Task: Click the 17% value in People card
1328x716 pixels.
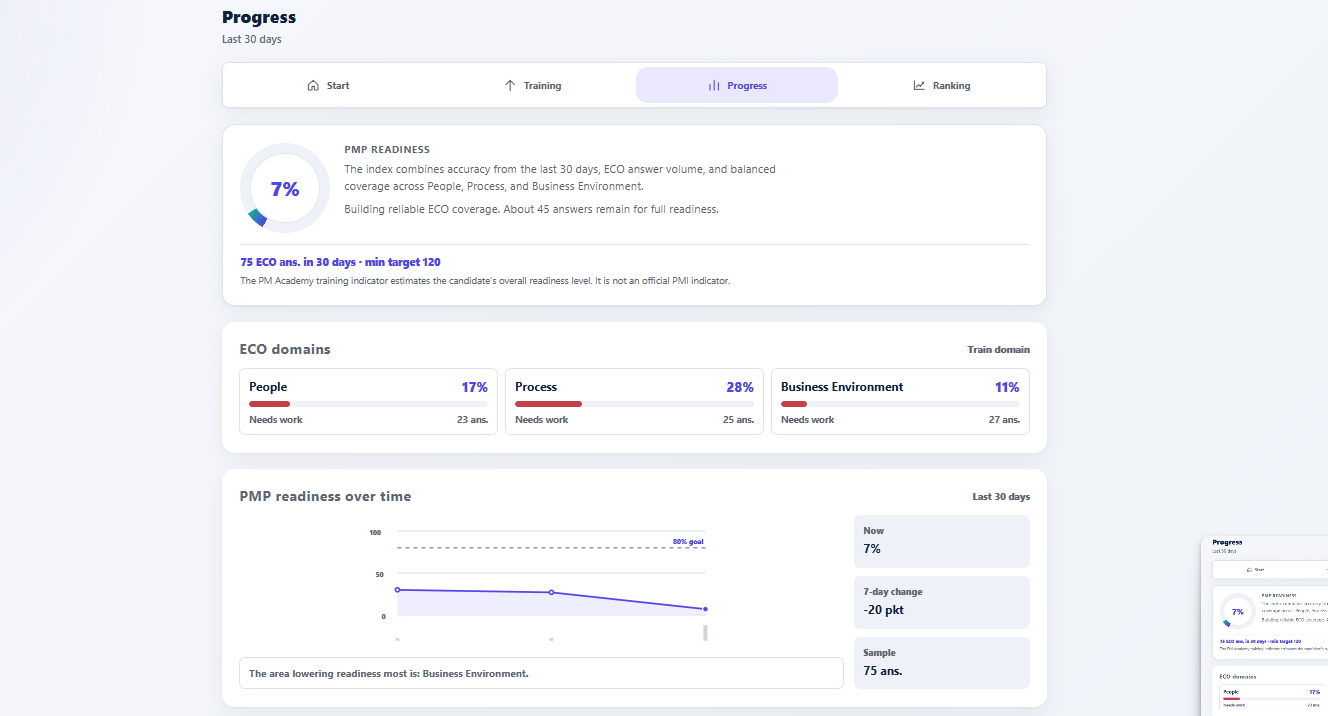Action: coord(474,387)
